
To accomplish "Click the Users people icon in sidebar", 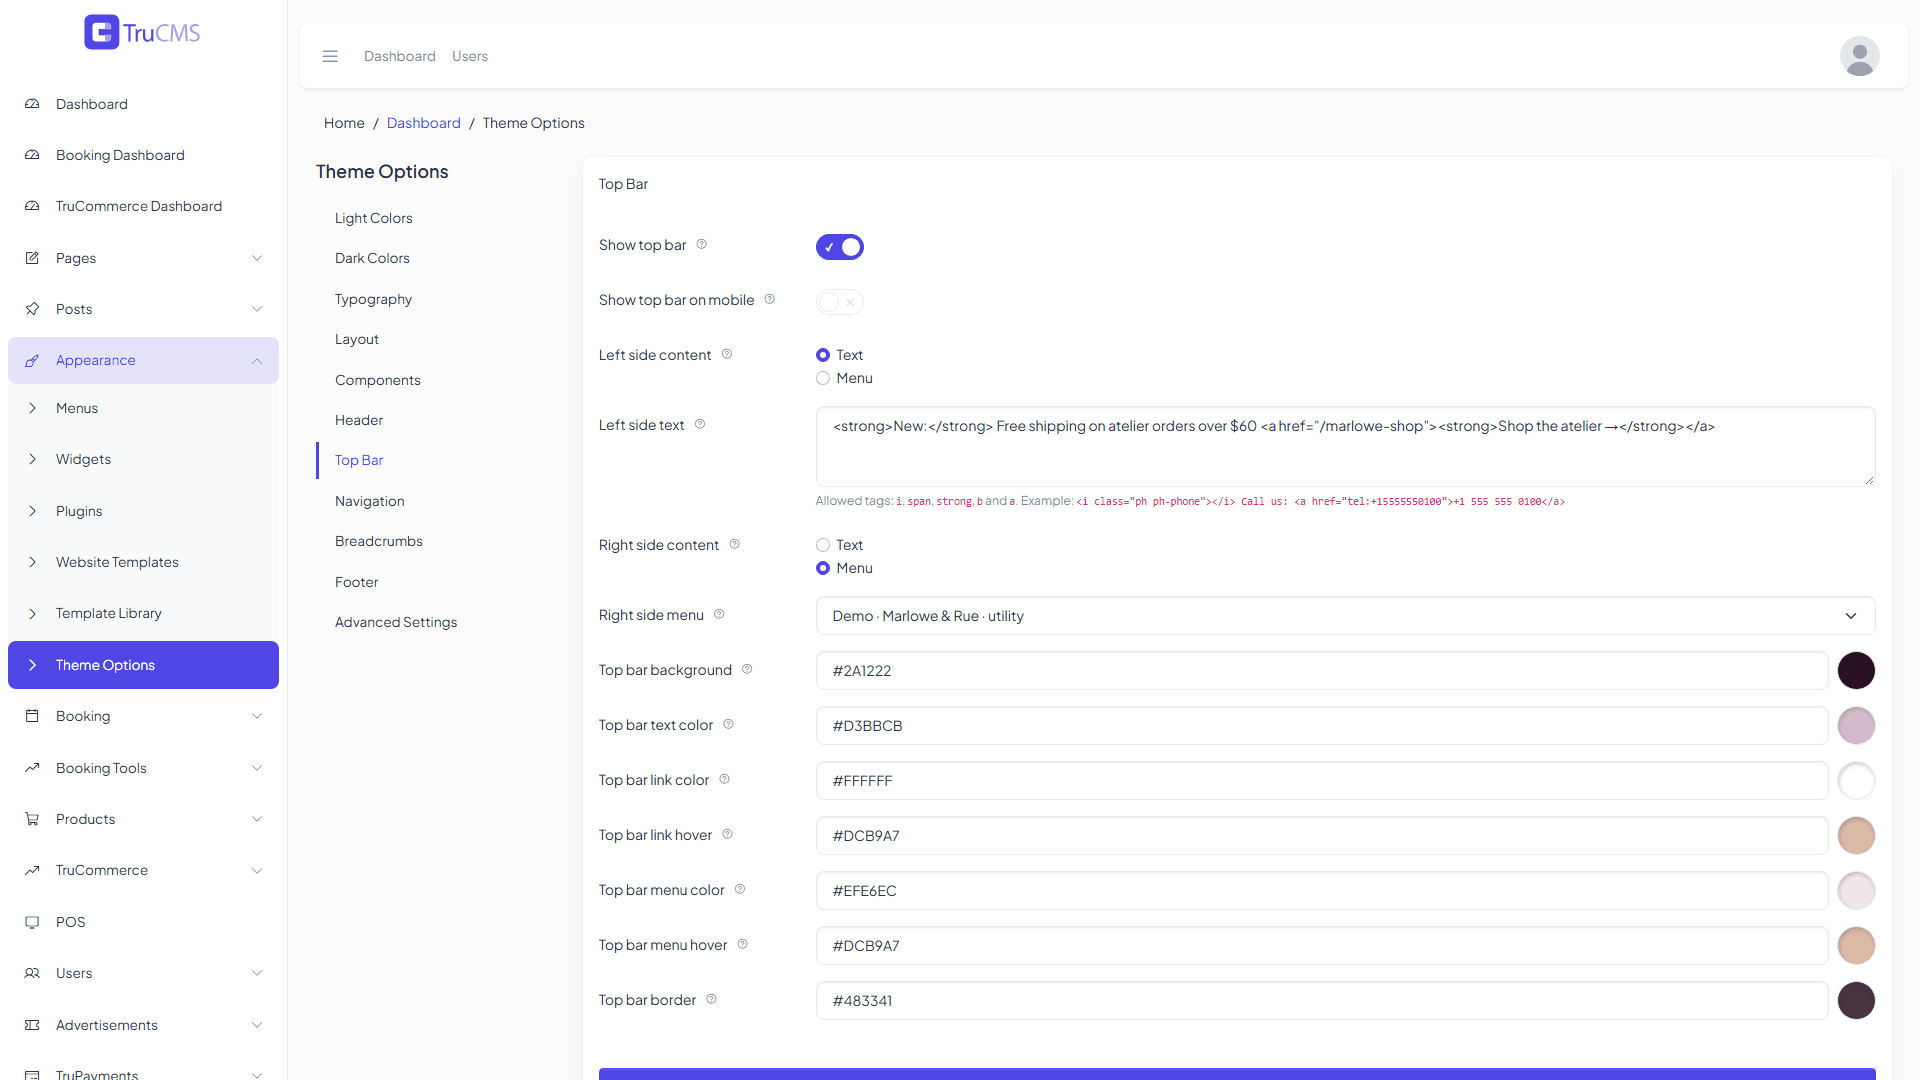I will tap(32, 973).
